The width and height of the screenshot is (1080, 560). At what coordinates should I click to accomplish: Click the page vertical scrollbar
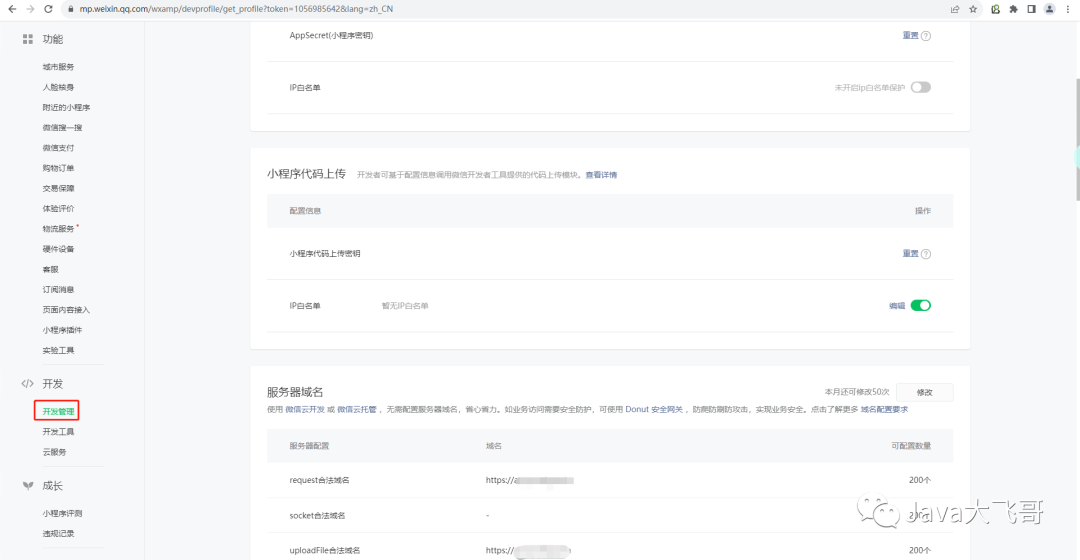pos(1077,138)
